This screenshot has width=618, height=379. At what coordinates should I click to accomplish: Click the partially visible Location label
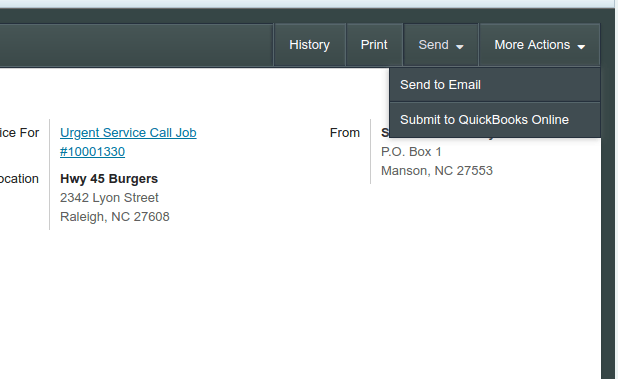click(x=19, y=179)
